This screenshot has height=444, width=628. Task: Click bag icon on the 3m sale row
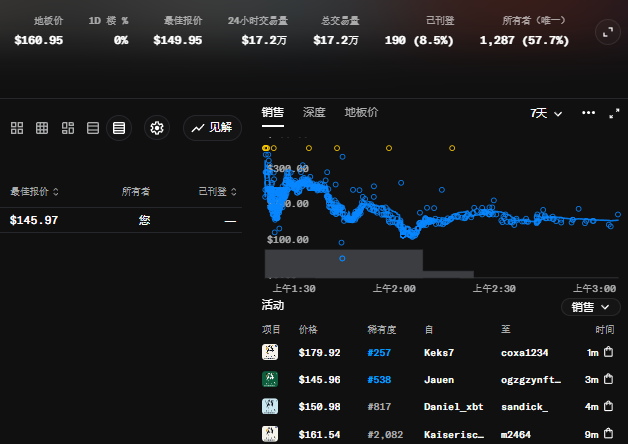point(608,379)
